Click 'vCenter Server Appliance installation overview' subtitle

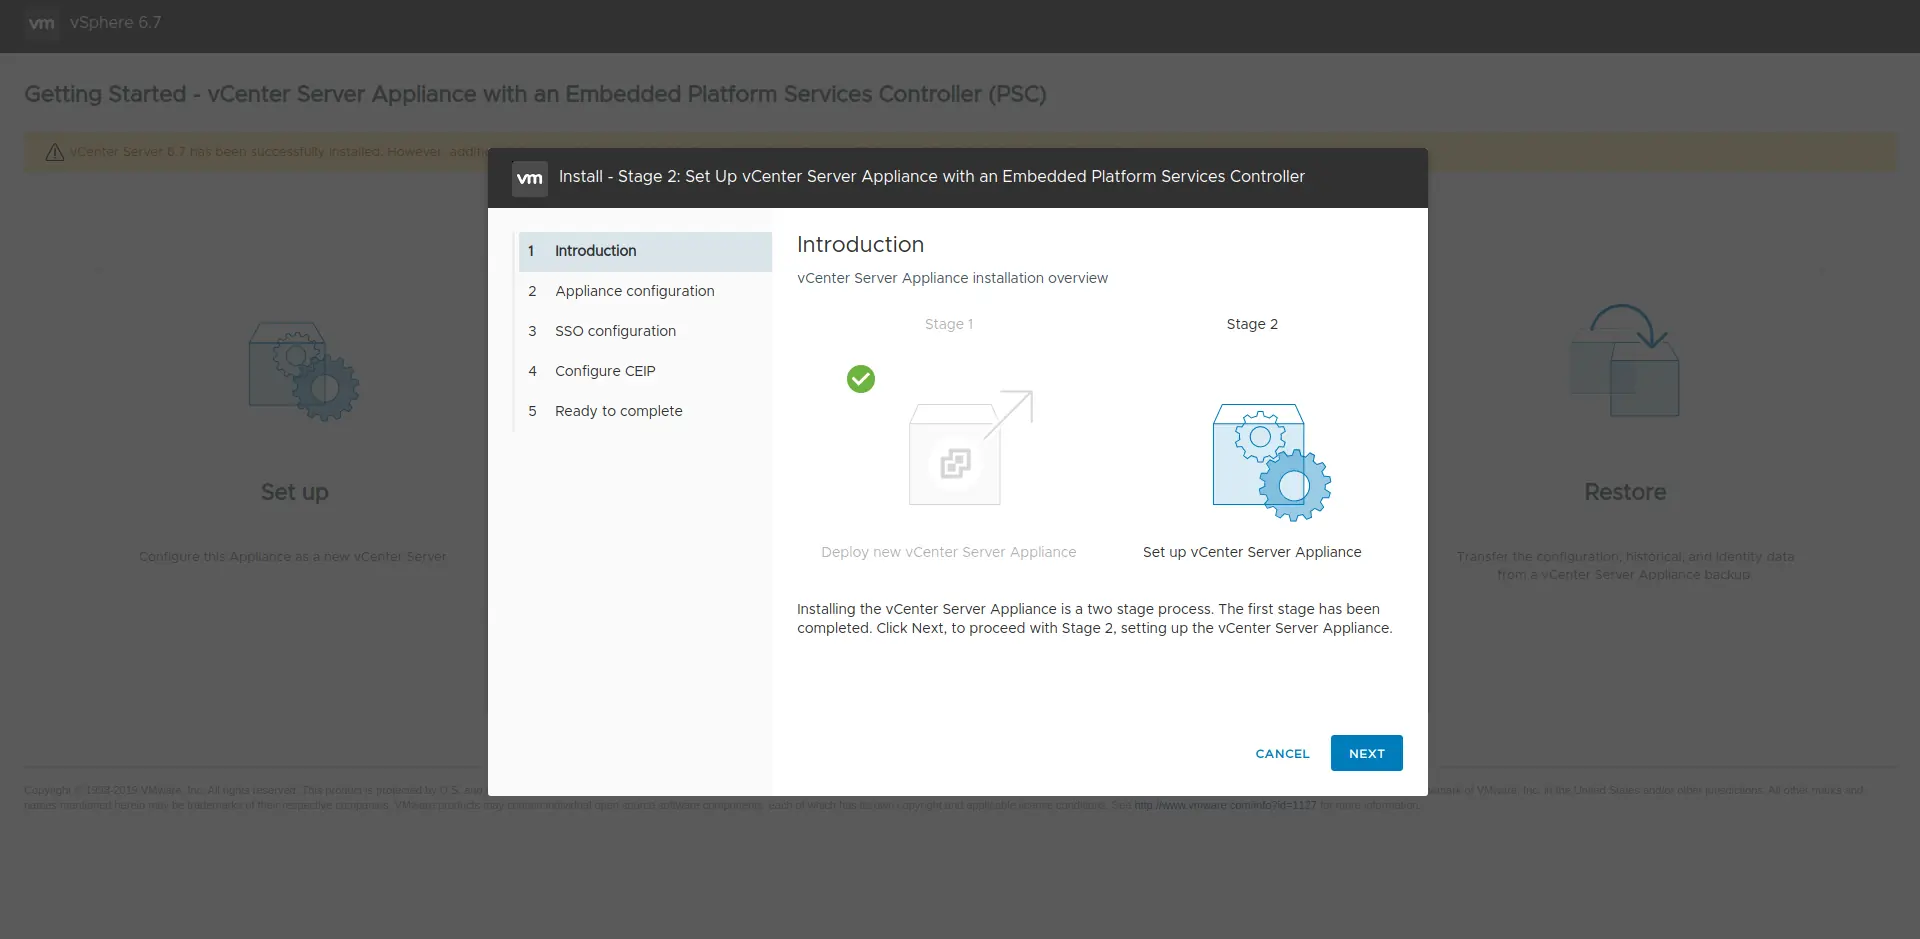coord(952,278)
